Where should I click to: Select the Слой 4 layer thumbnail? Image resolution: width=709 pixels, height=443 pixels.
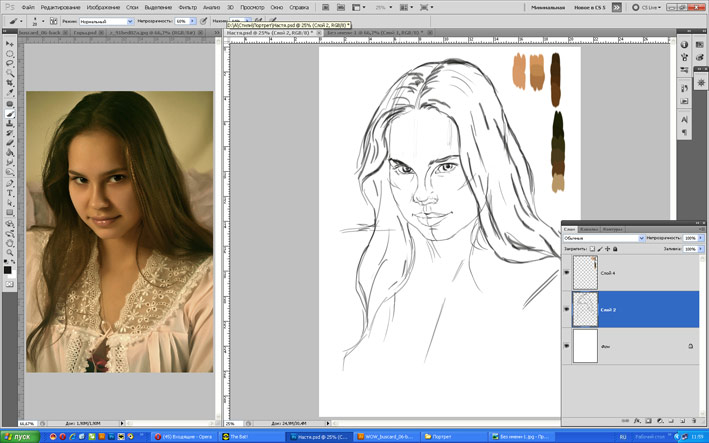584,272
